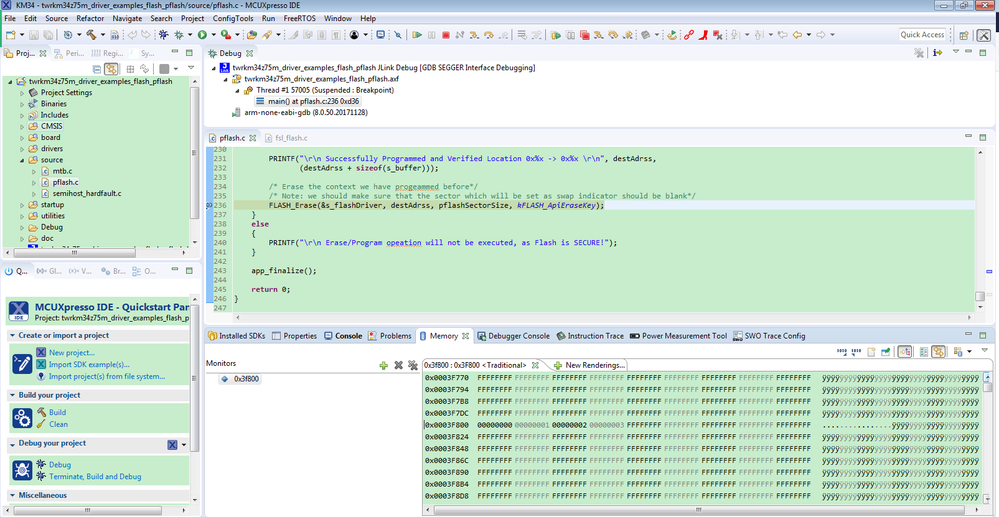The height and width of the screenshot is (517, 999).
Task: Click memory row address 0x0003F800
Action: tap(447, 425)
